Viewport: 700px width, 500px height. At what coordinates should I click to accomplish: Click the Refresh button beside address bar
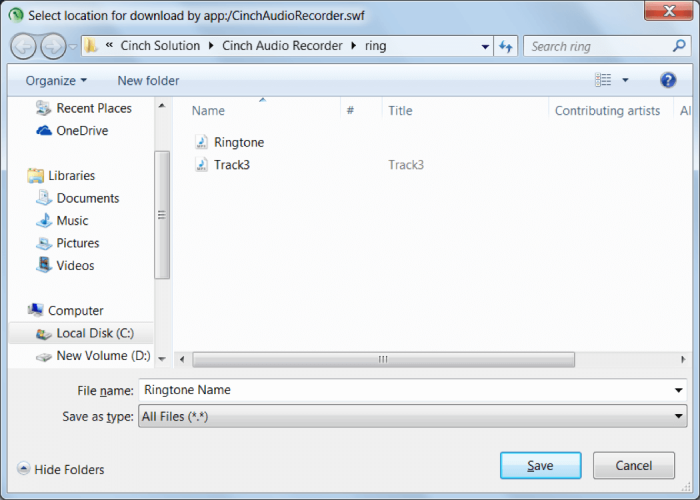pos(506,46)
